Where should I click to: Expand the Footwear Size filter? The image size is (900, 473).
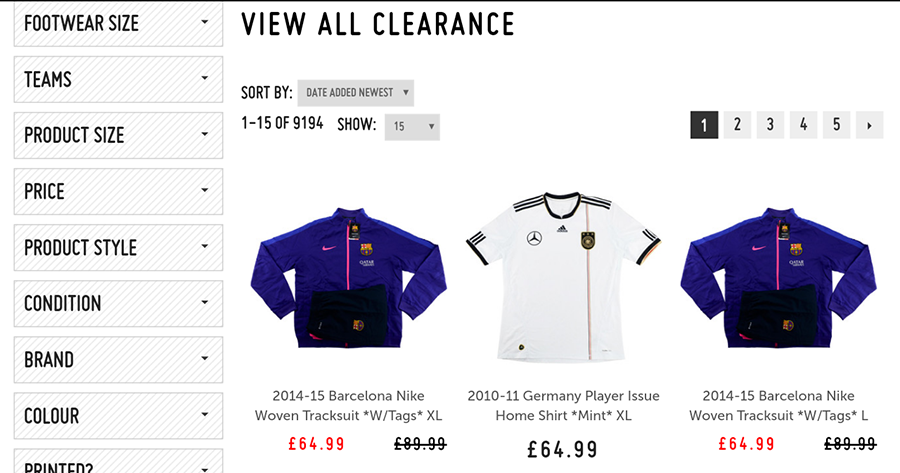(117, 23)
